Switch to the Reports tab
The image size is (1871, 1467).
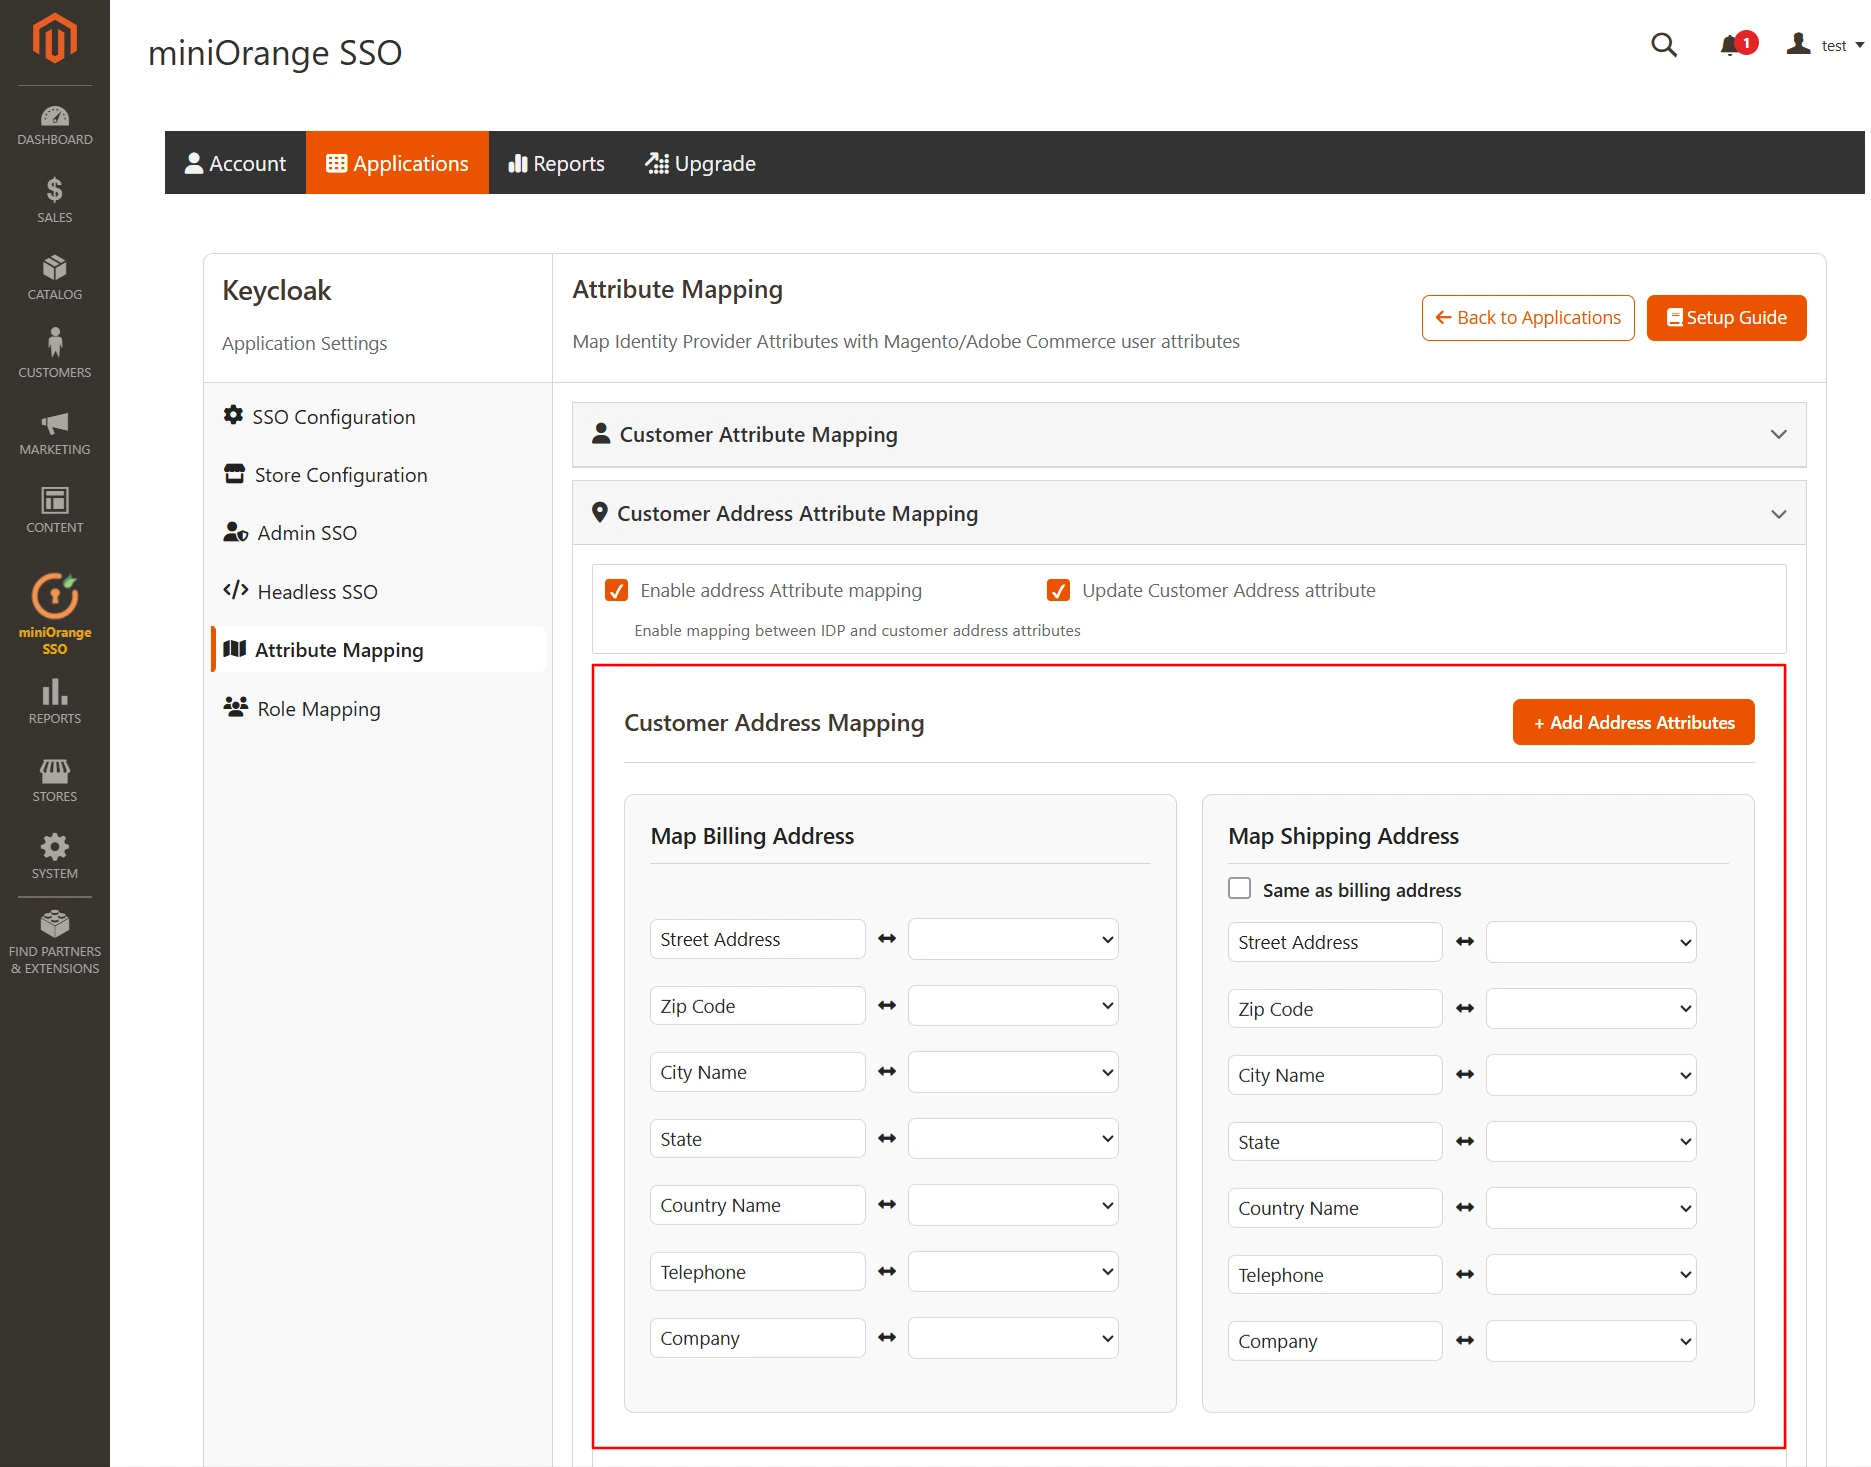point(556,163)
